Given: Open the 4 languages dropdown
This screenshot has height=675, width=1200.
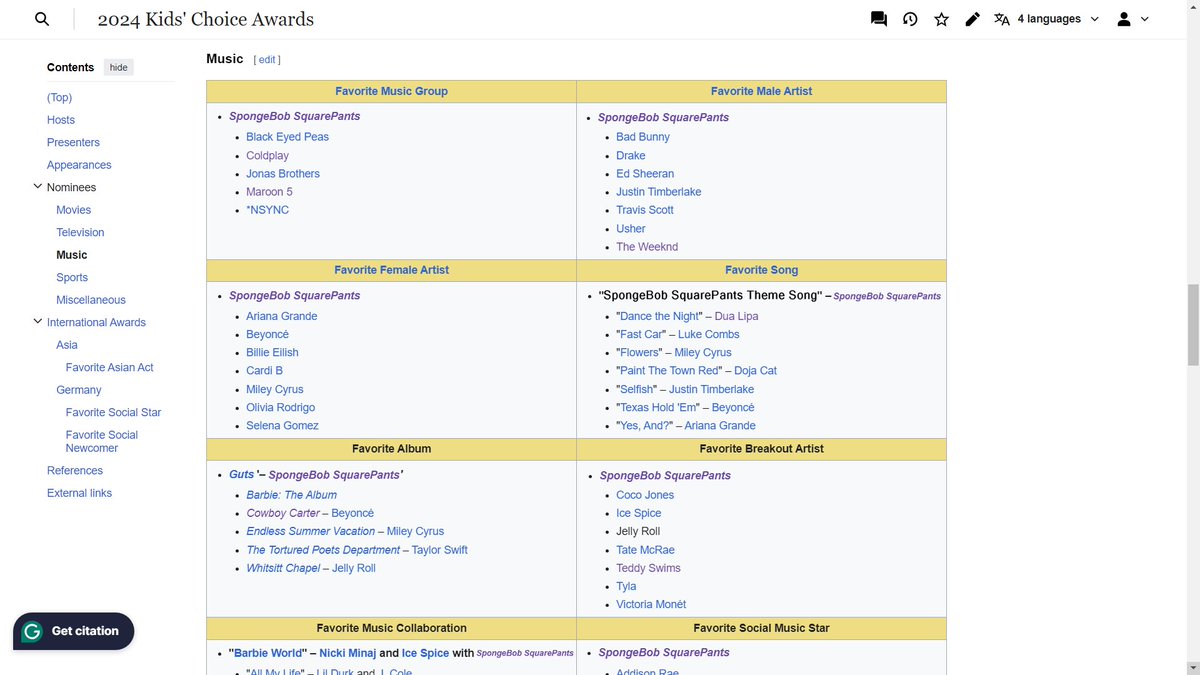Looking at the screenshot, I should (x=1046, y=19).
